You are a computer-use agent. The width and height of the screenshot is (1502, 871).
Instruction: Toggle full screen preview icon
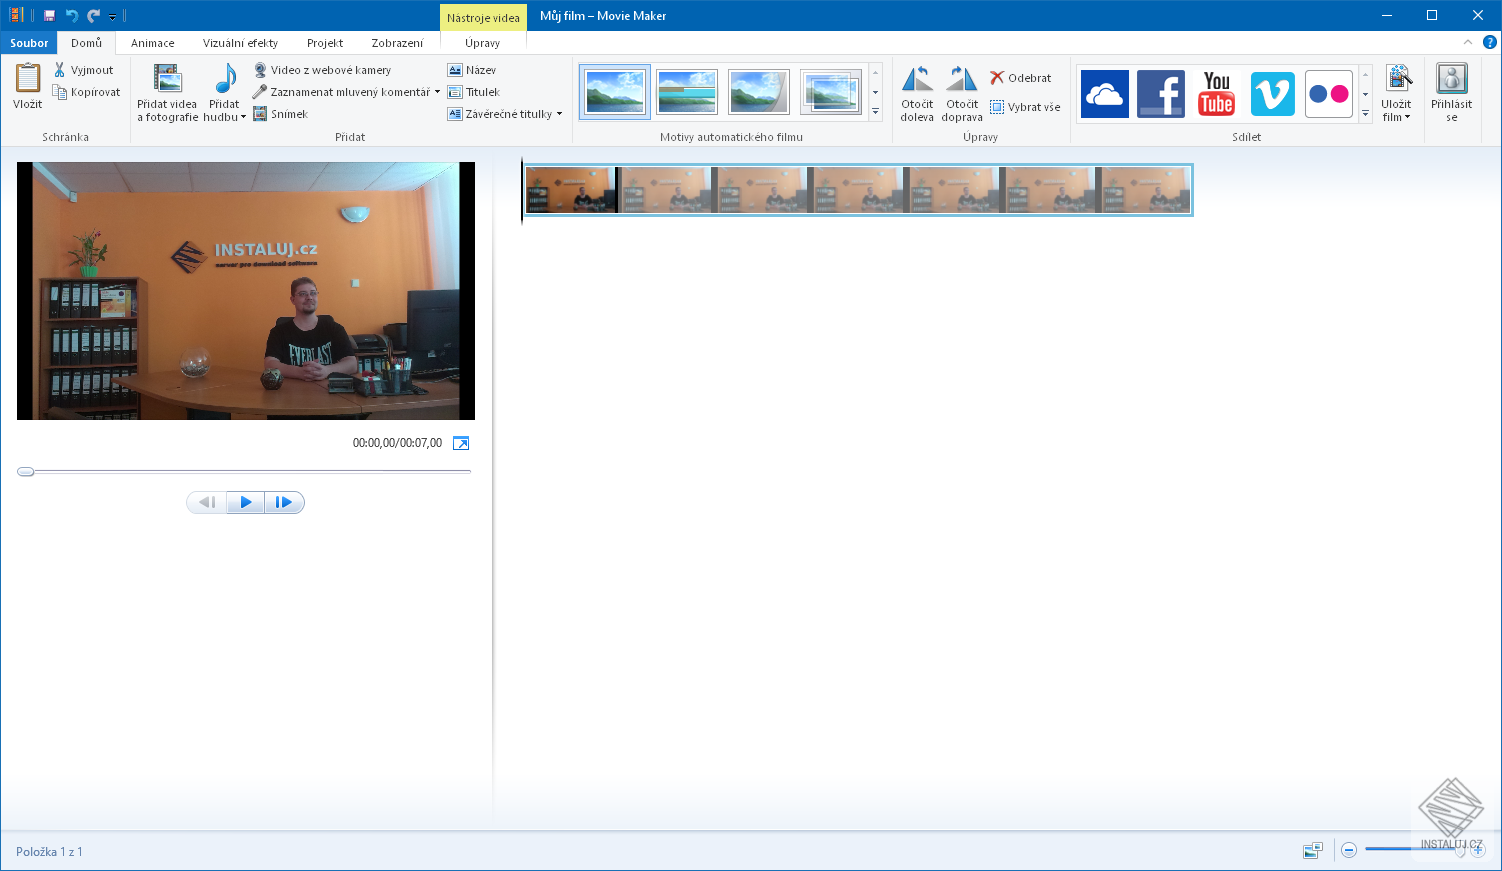coord(461,443)
